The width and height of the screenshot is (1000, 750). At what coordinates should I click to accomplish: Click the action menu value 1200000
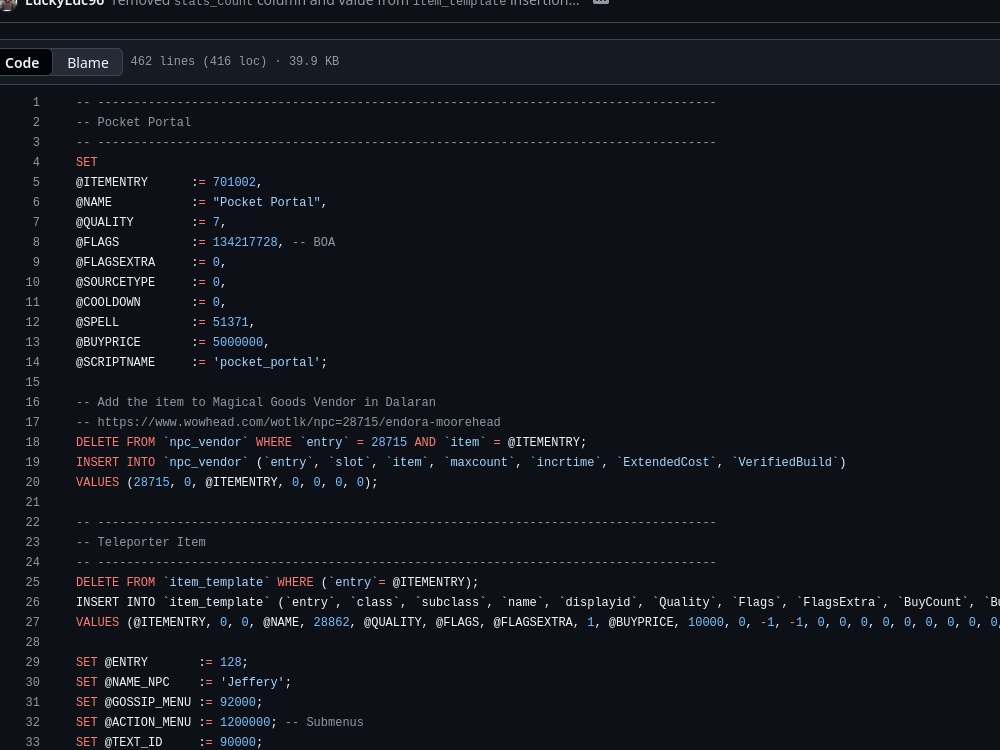point(245,722)
